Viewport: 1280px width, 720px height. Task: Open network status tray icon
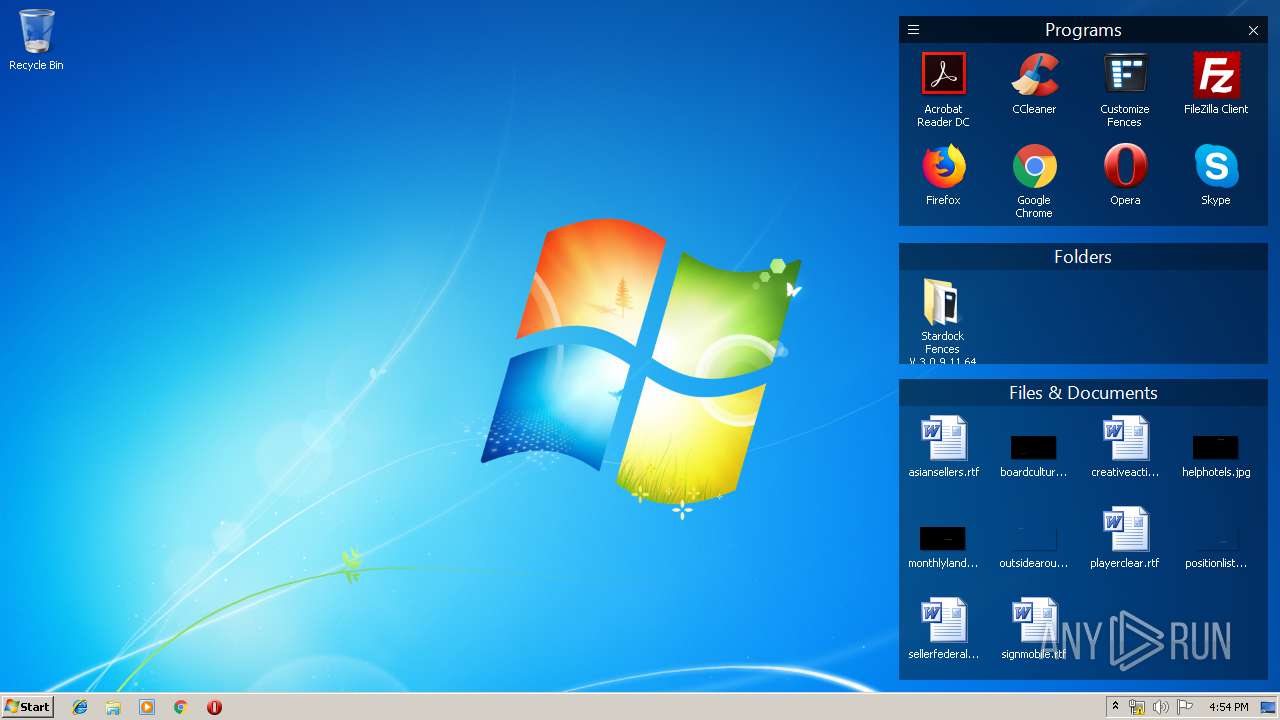click(1137, 707)
